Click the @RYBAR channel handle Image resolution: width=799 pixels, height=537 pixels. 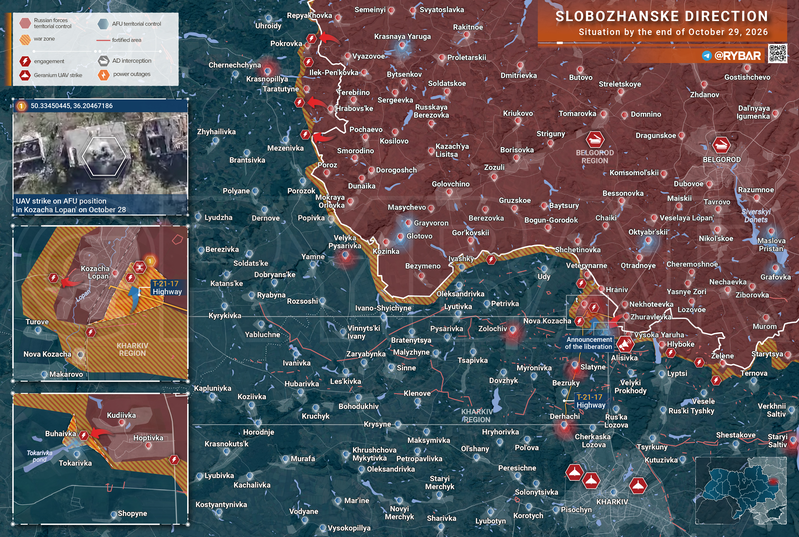tap(737, 56)
